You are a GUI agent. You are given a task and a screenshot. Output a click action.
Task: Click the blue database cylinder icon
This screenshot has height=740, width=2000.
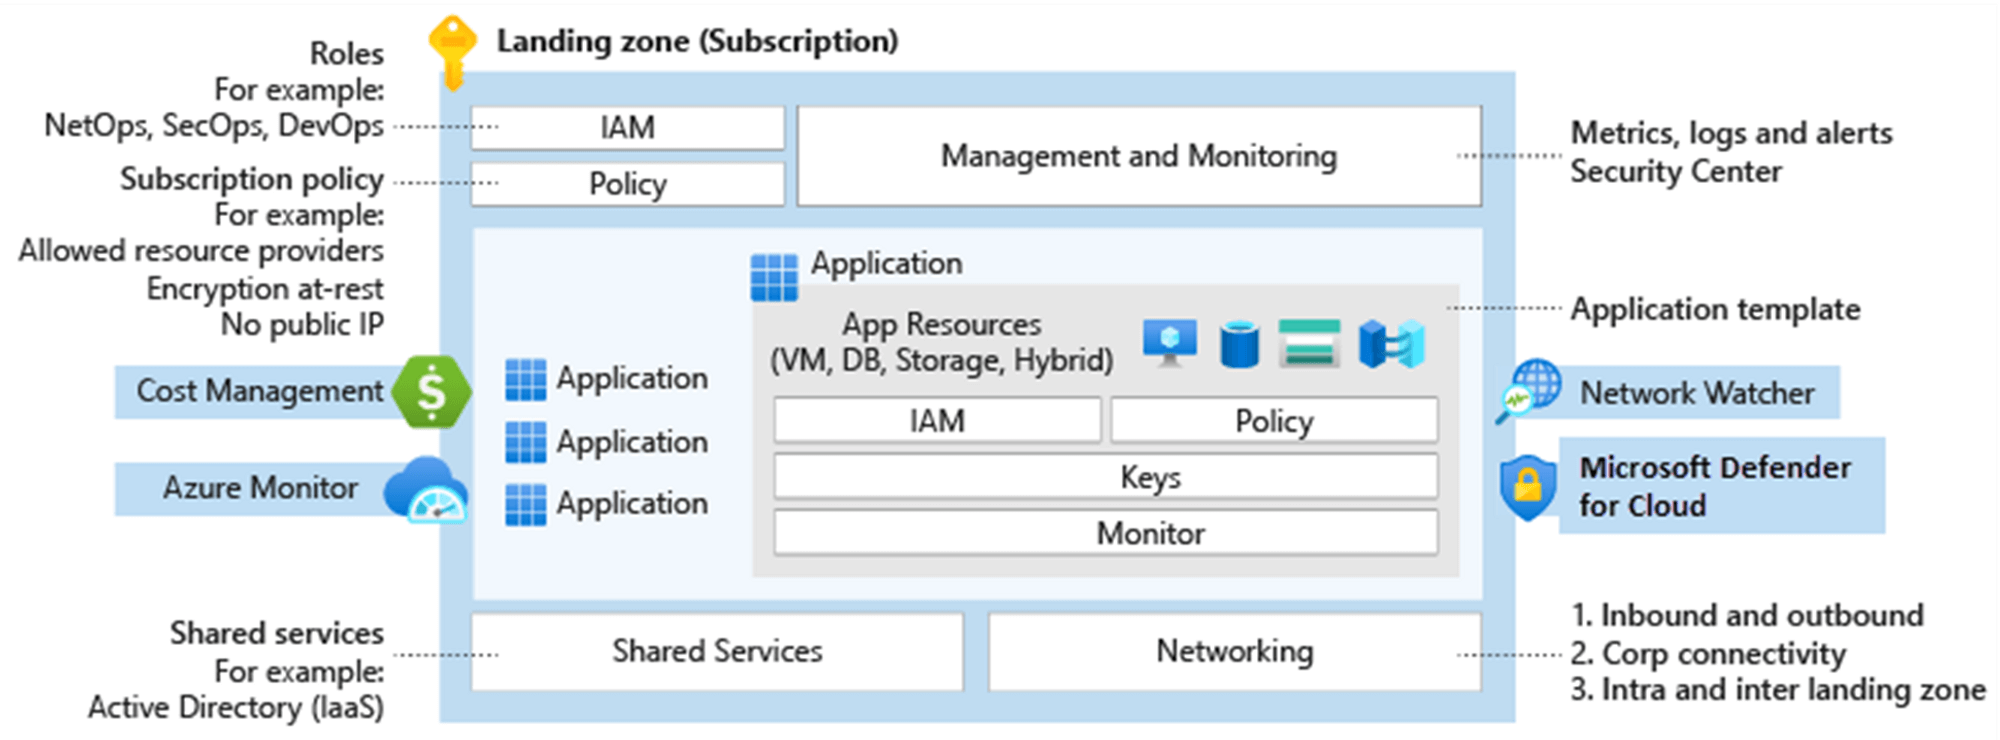point(1239,344)
